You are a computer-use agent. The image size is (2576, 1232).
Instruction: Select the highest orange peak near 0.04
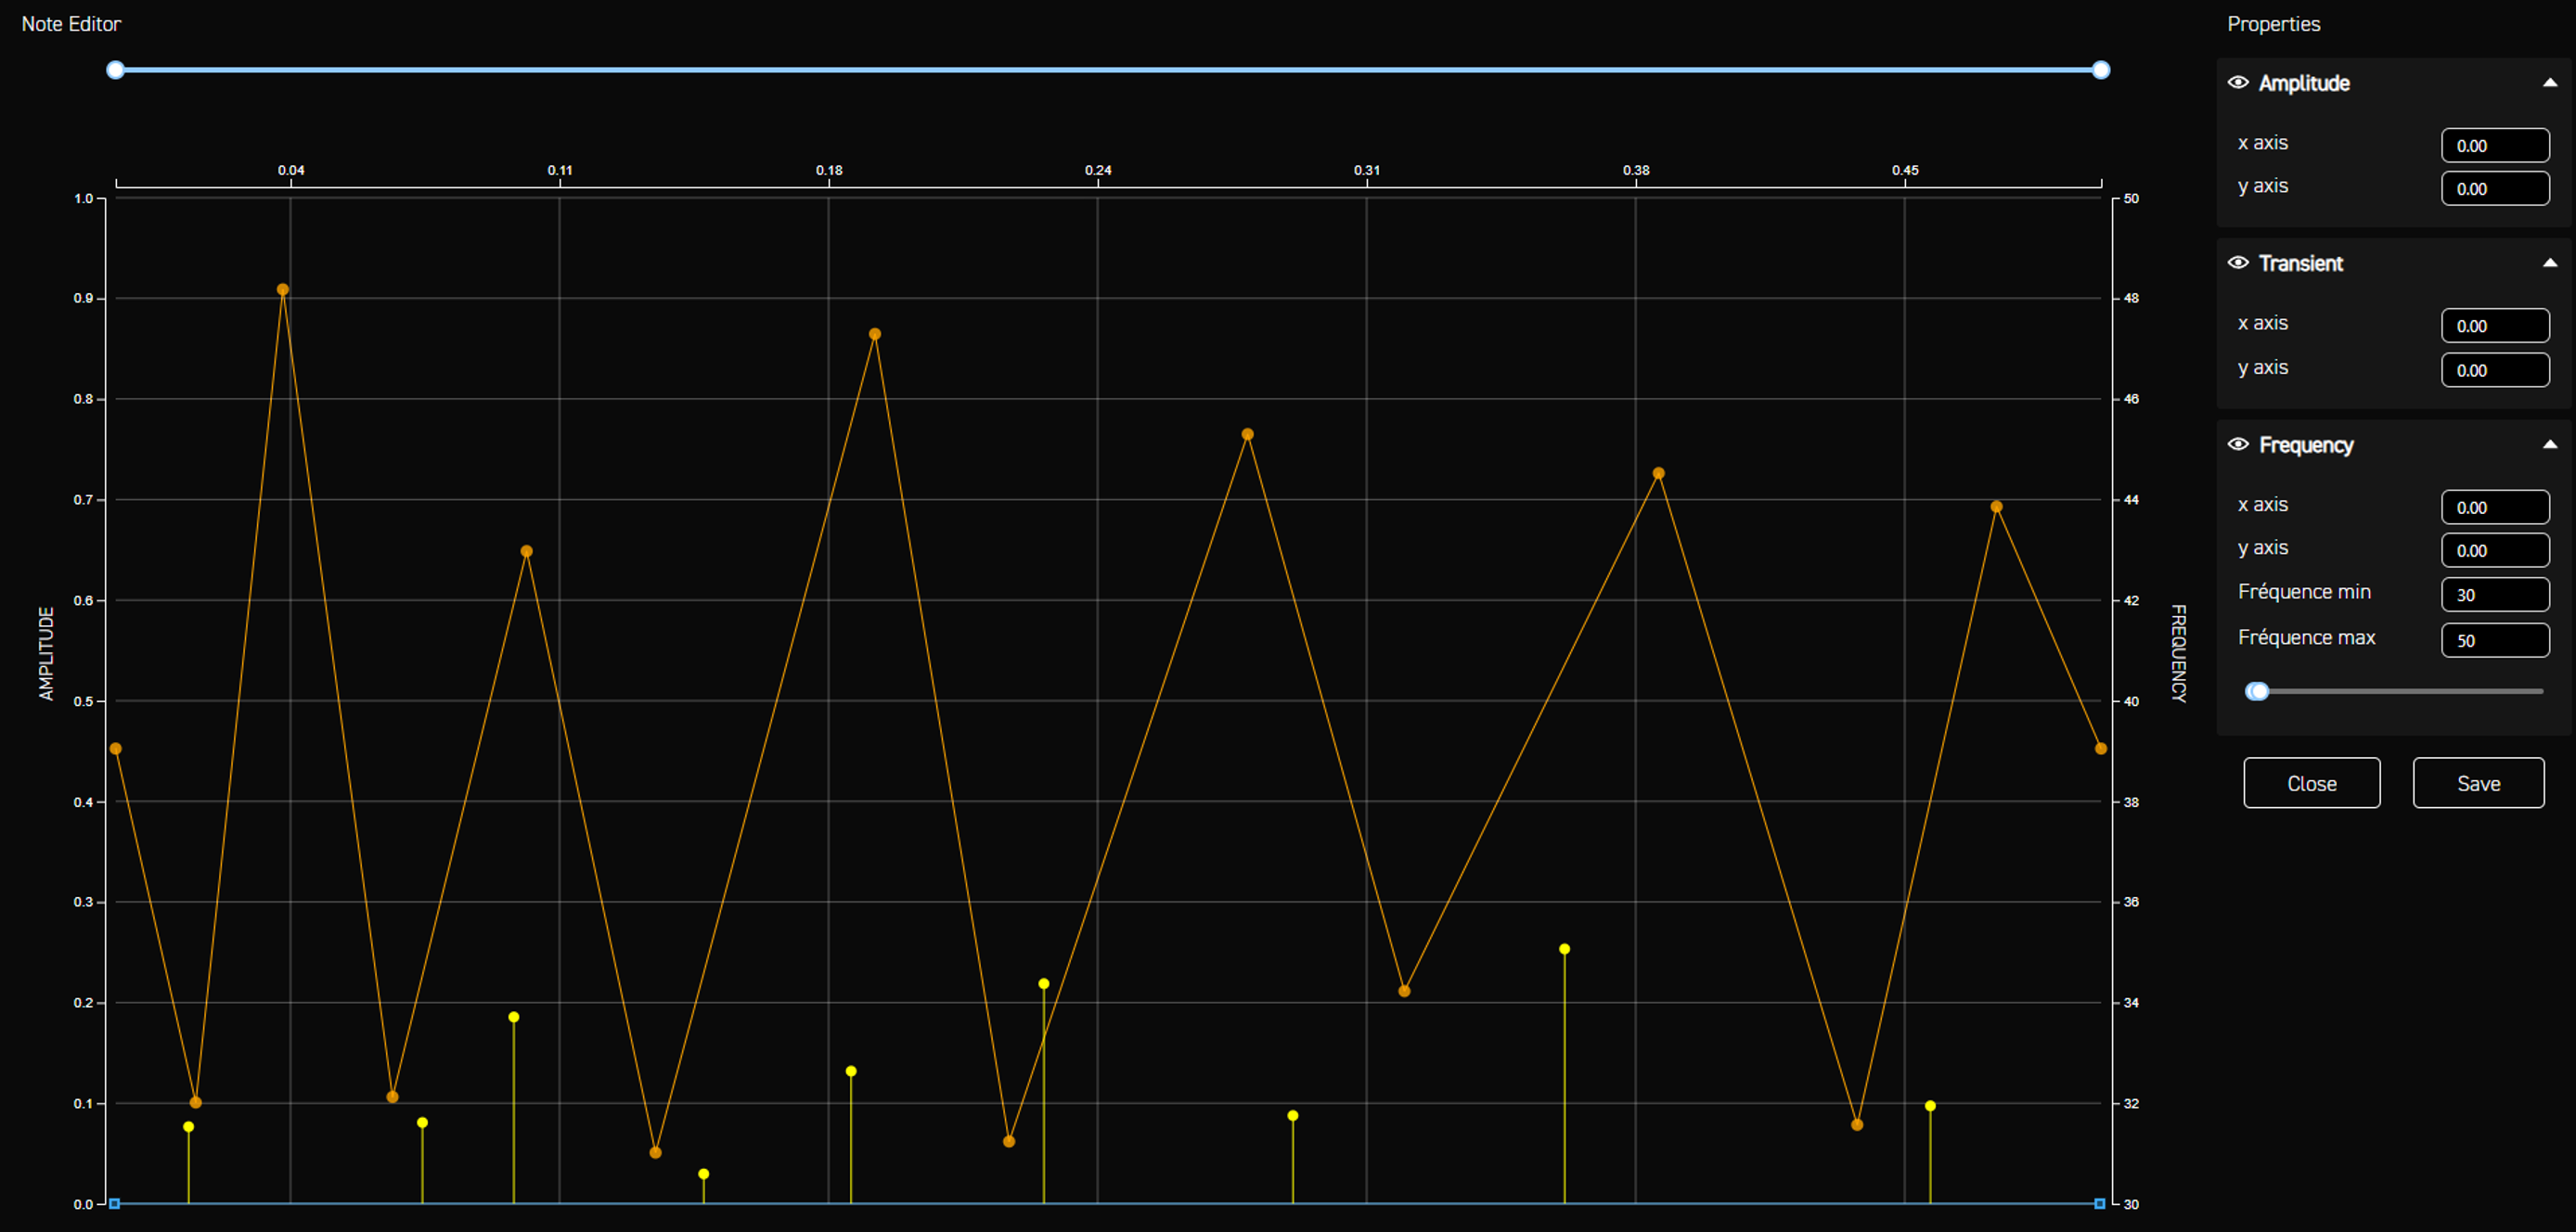coord(283,290)
